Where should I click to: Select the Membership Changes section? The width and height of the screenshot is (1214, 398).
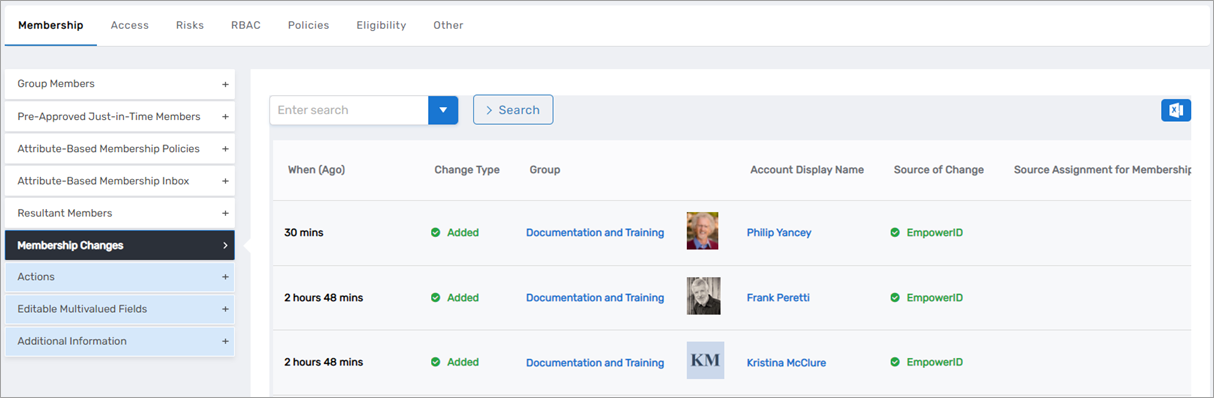coord(120,245)
